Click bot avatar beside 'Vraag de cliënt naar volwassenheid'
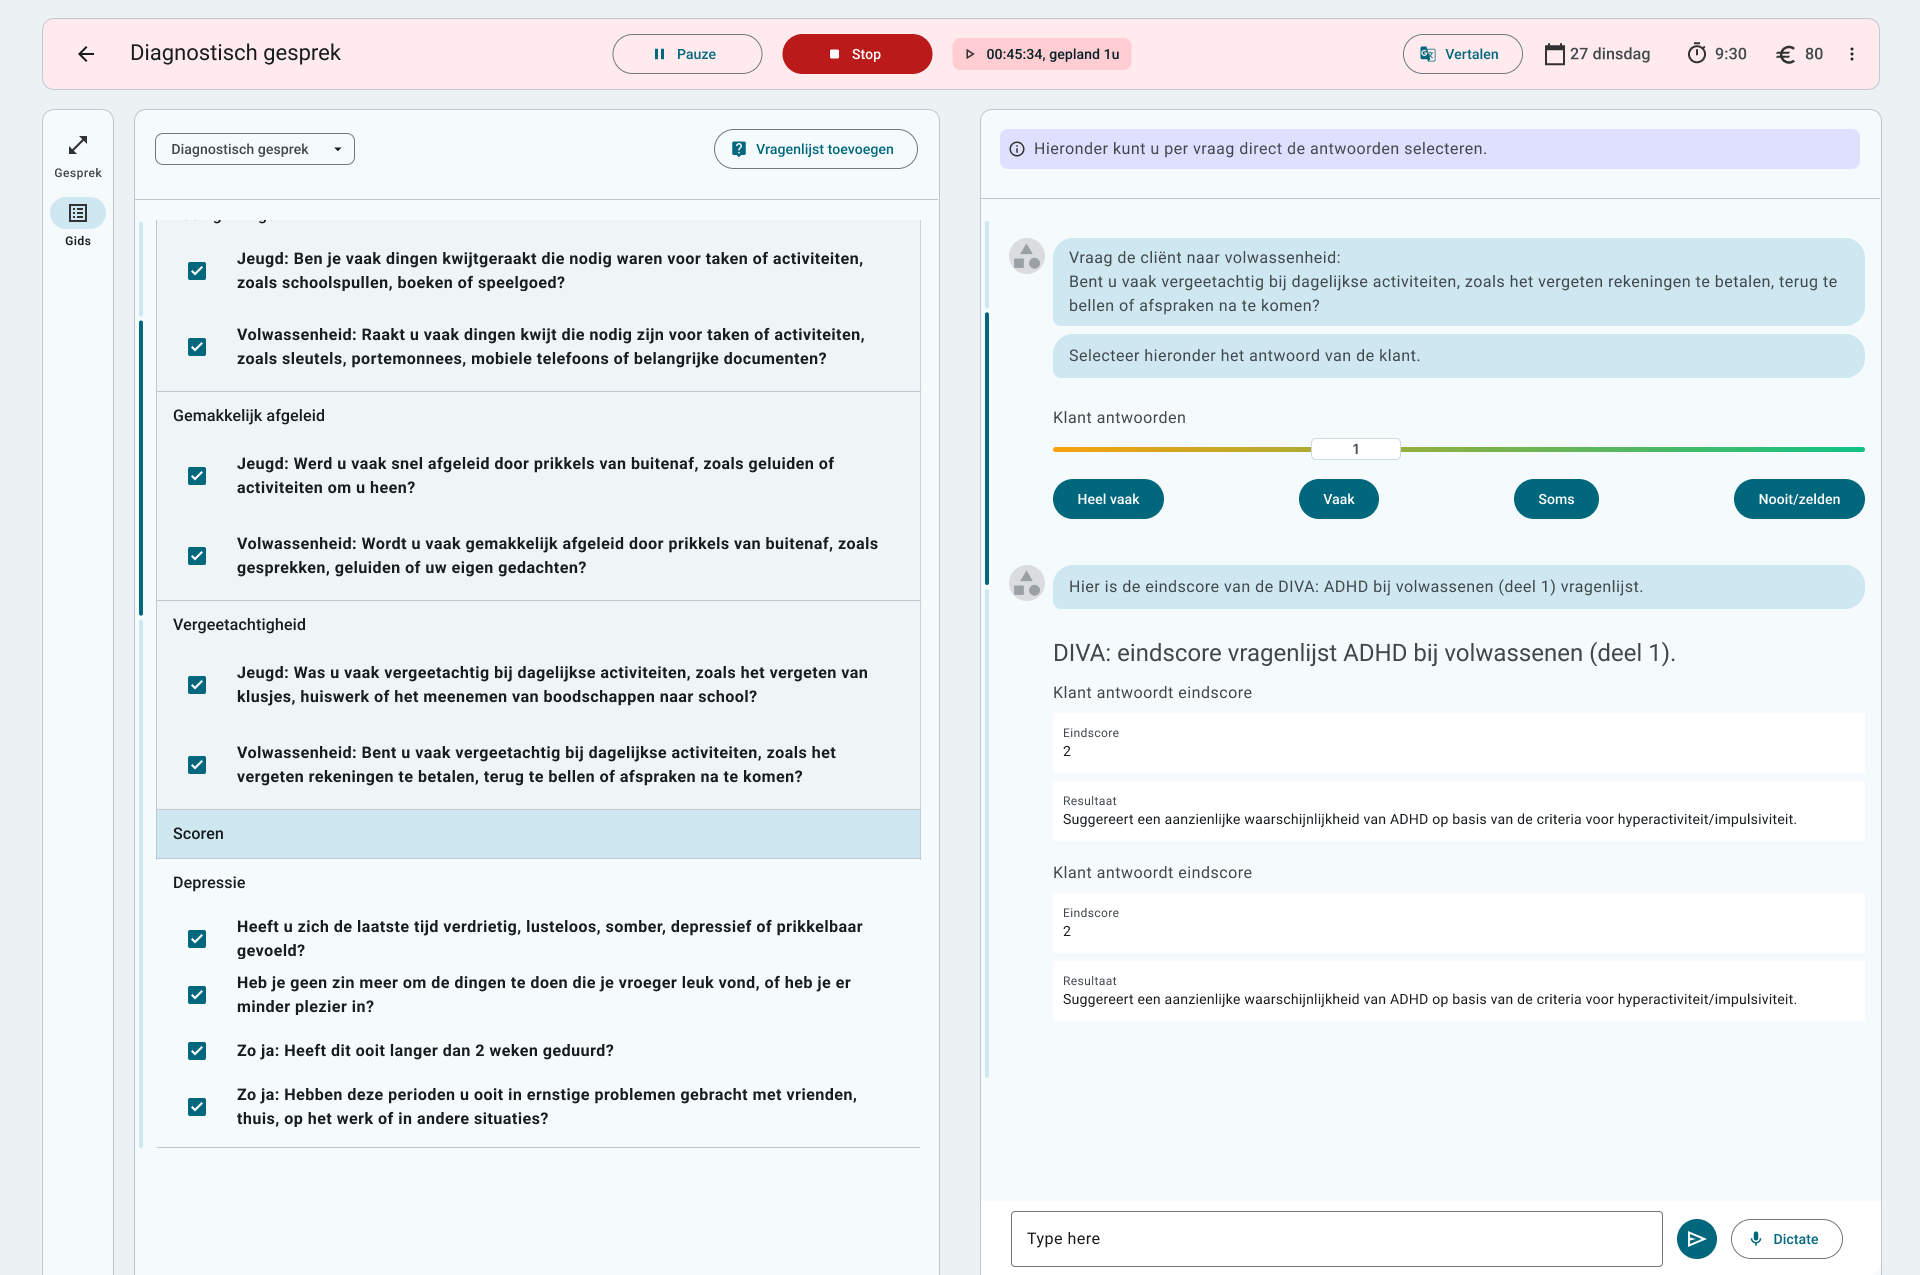The width and height of the screenshot is (1920, 1275). (x=1027, y=256)
